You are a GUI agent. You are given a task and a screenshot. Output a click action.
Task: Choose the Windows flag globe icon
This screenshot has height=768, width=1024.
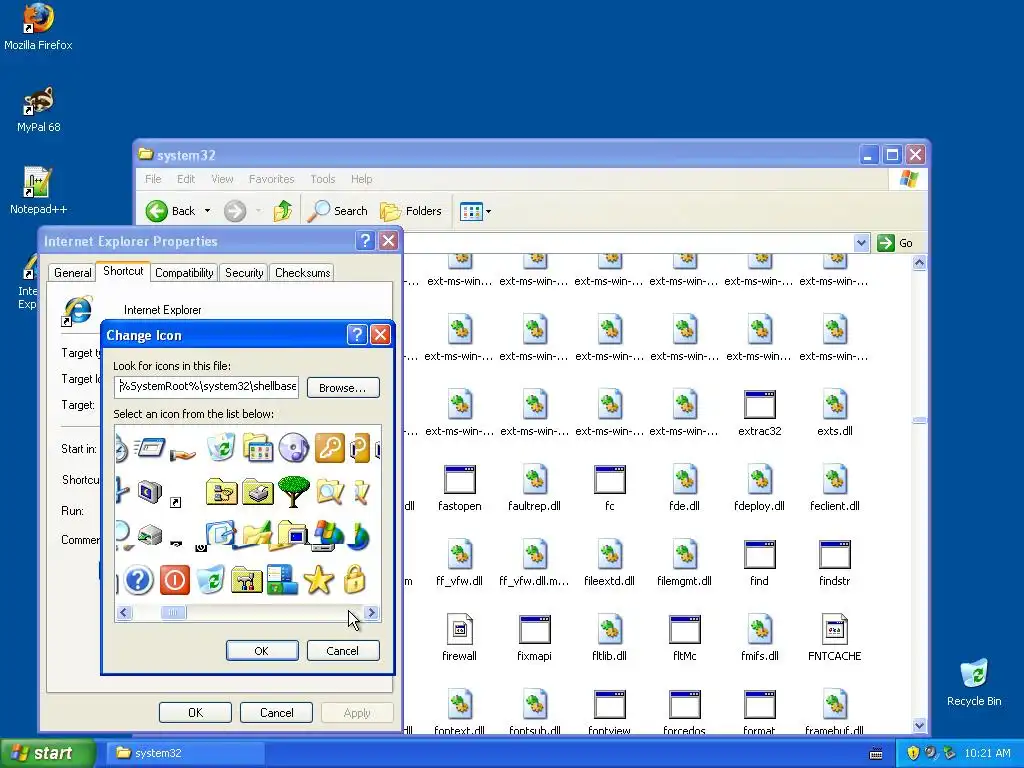click(x=328, y=536)
